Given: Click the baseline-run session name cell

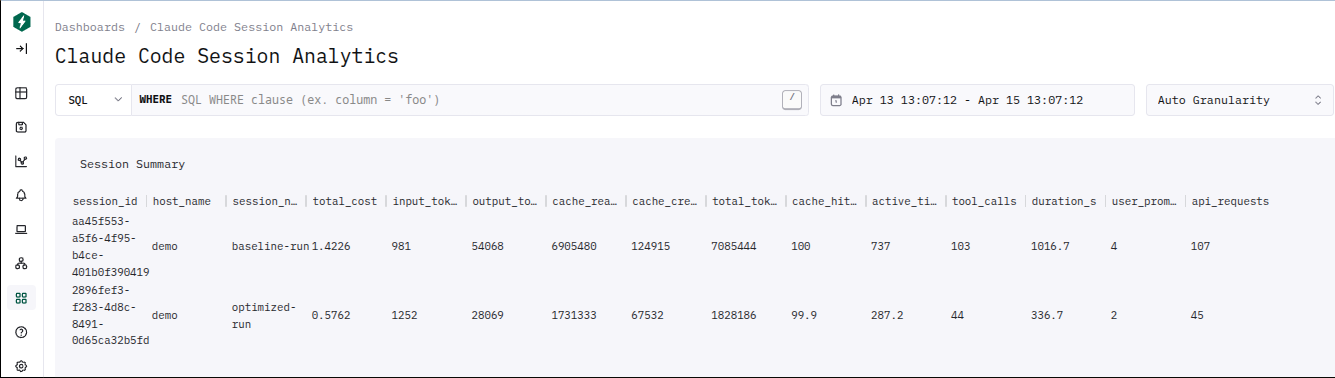Looking at the screenshot, I should [x=270, y=246].
